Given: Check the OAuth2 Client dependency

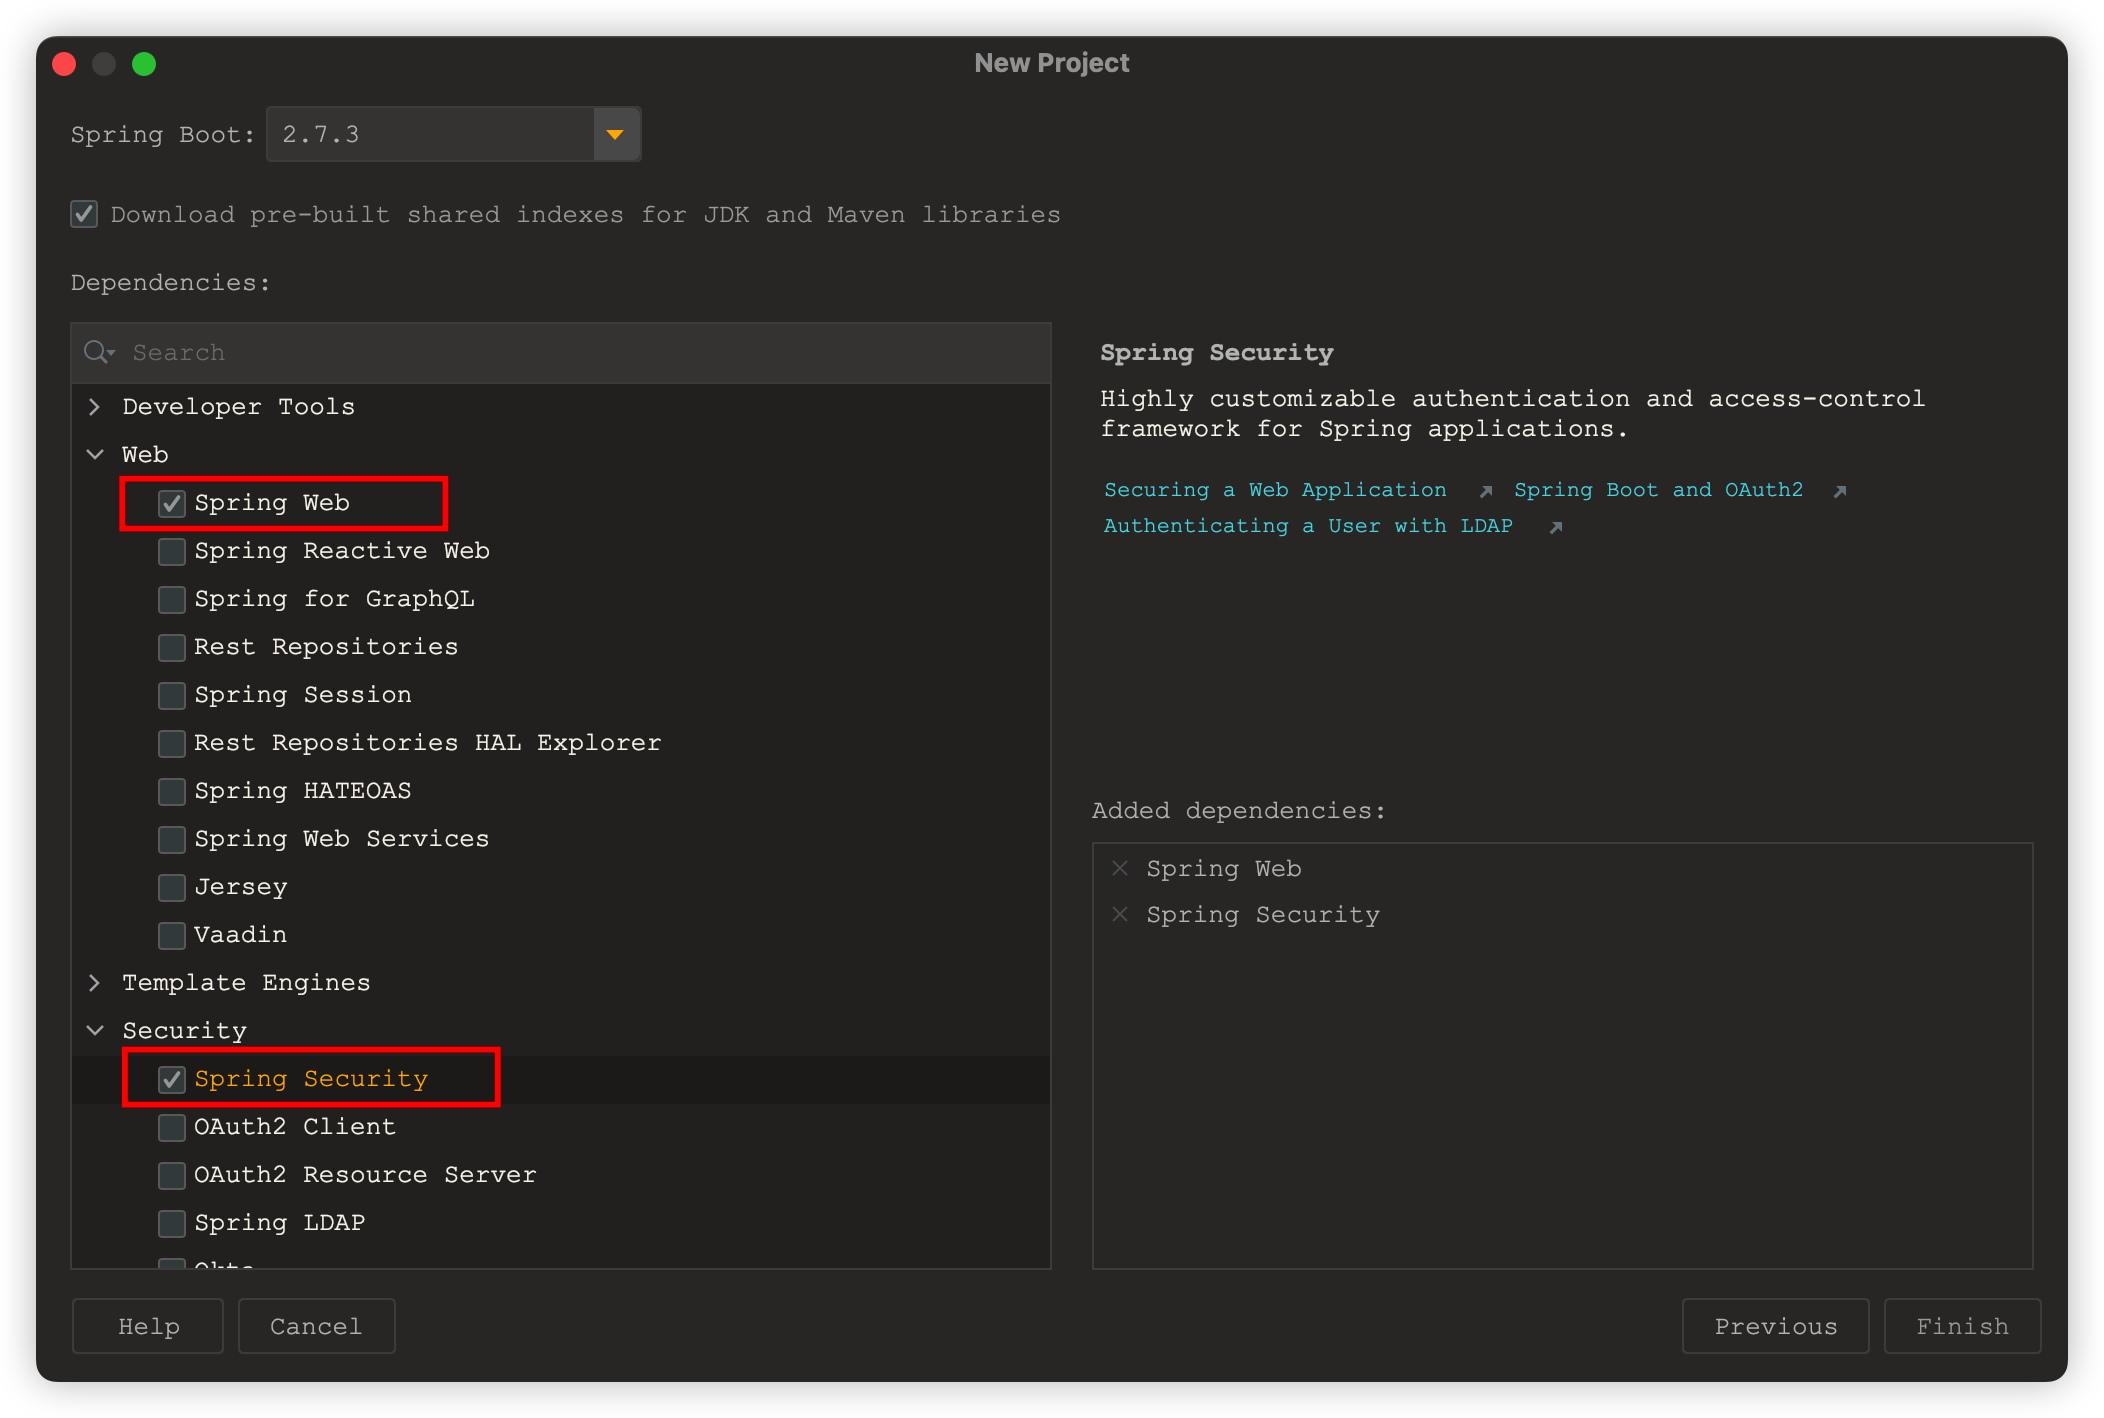Looking at the screenshot, I should [x=172, y=1127].
